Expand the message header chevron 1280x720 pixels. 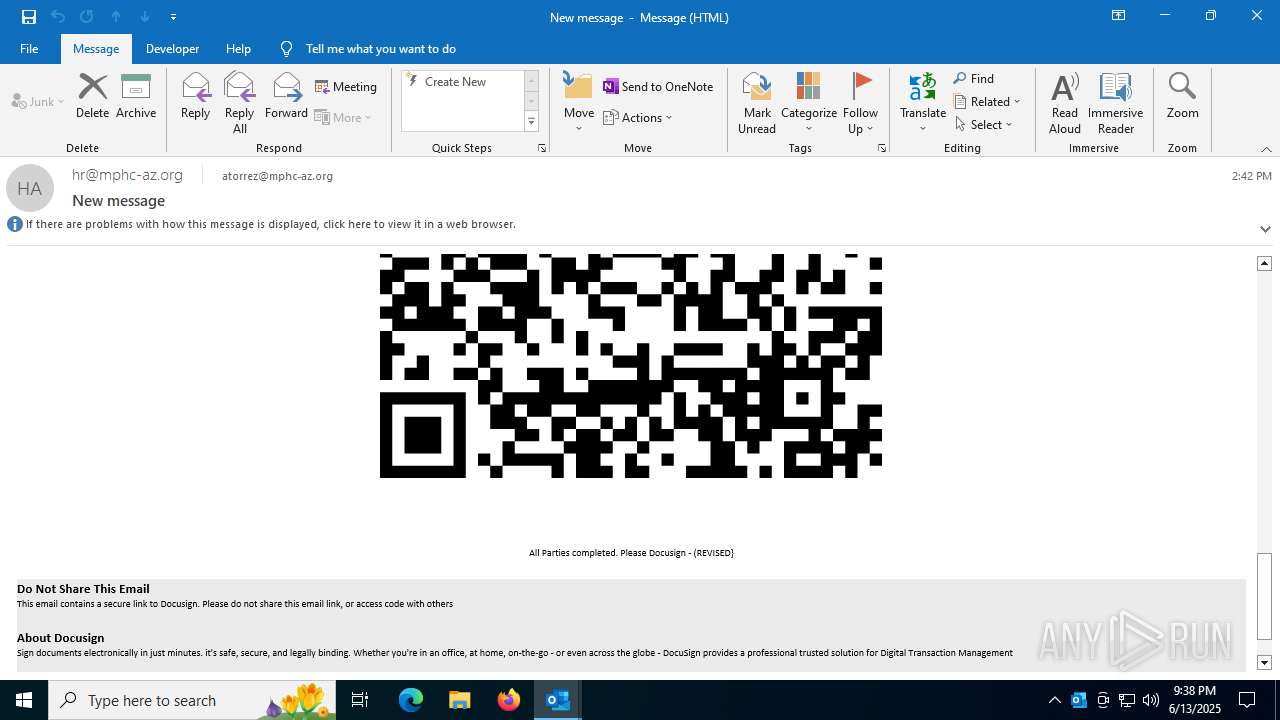pyautogui.click(x=1265, y=229)
